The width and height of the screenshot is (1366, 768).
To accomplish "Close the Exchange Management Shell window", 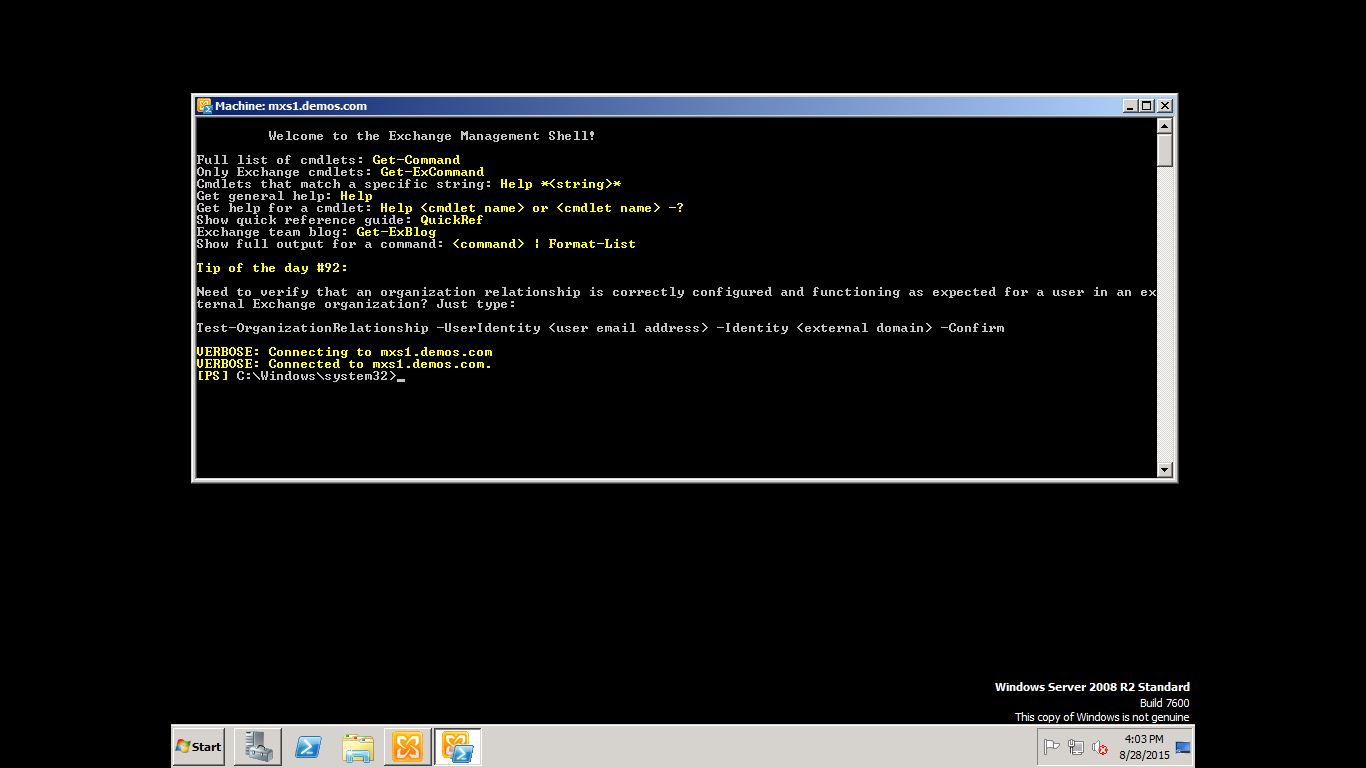I will (1164, 106).
